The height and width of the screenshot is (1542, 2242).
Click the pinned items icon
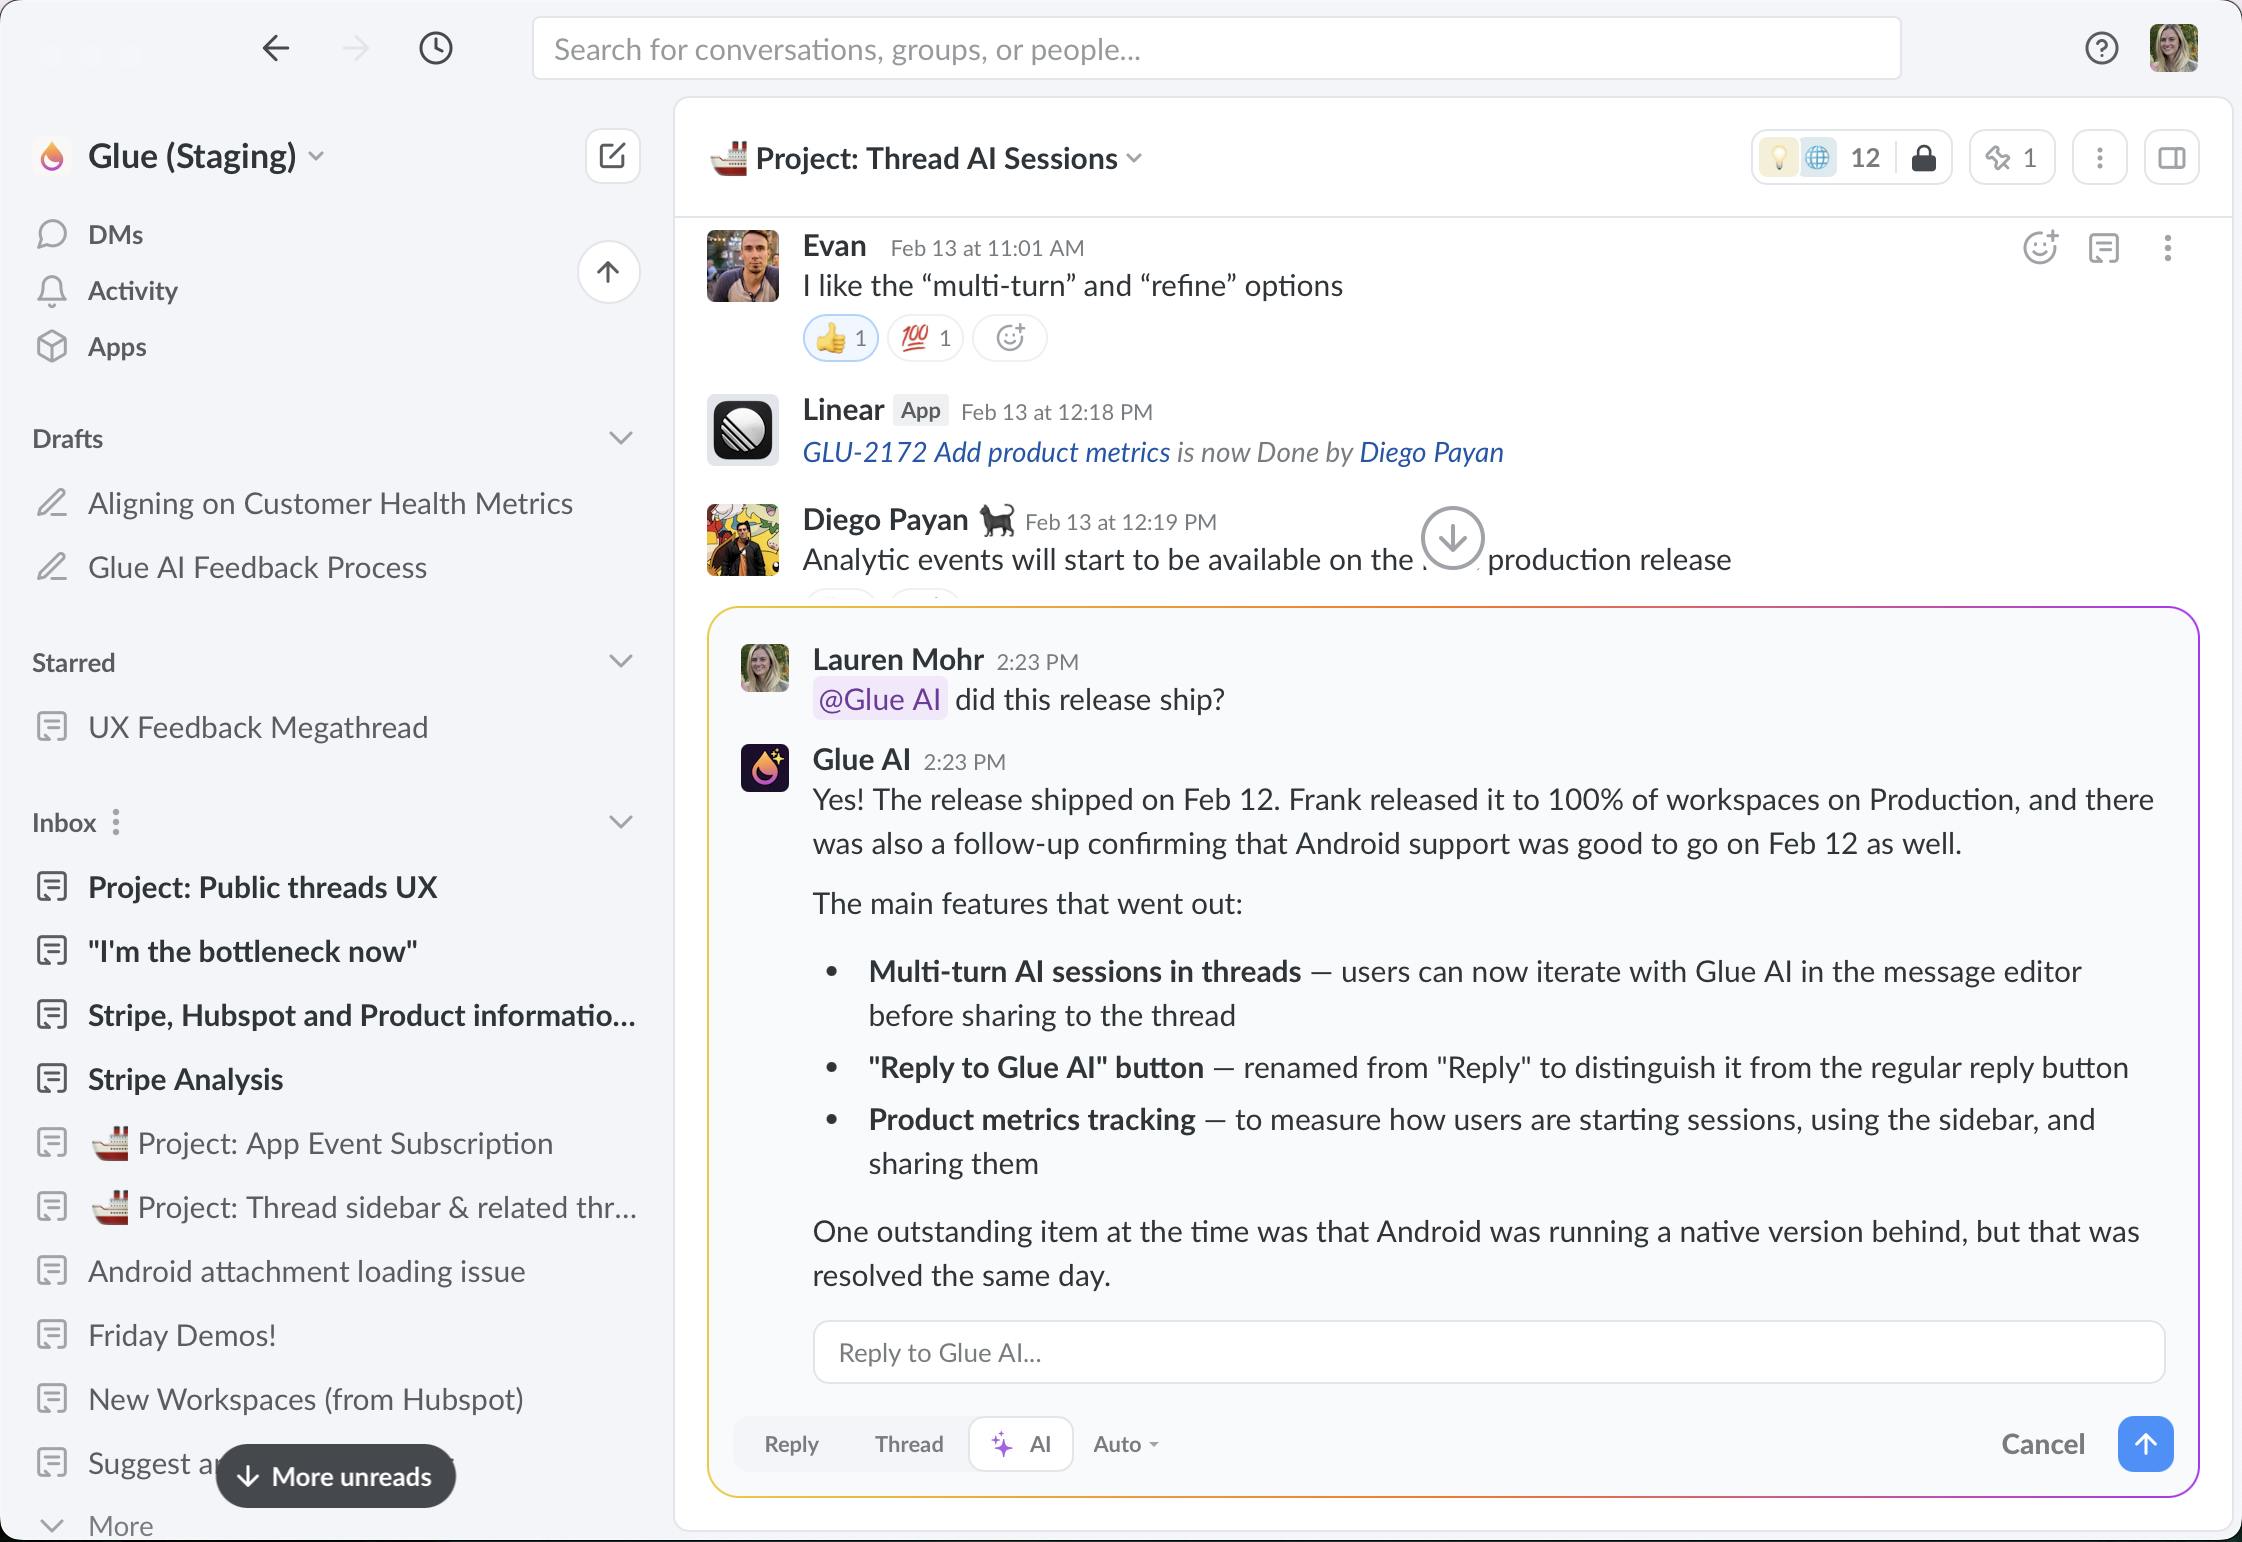click(x=2011, y=158)
